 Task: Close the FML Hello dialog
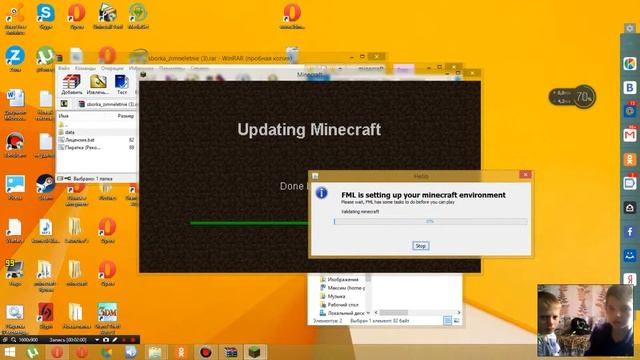tap(525, 175)
